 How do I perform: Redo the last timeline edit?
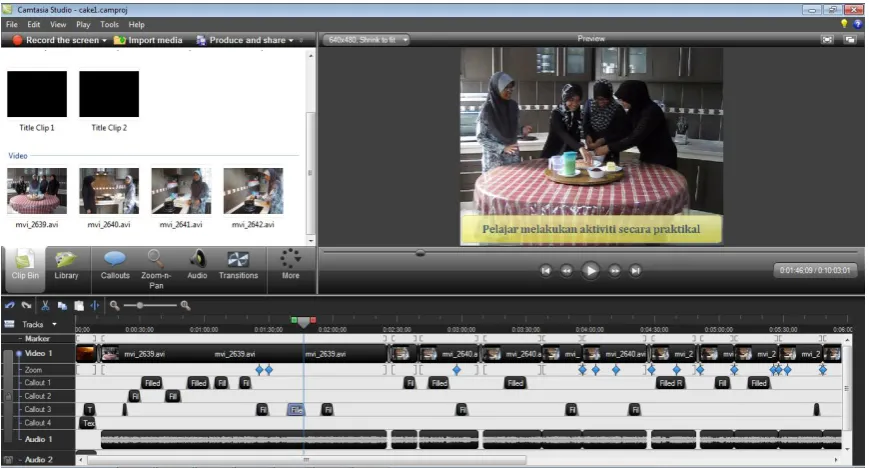26,306
